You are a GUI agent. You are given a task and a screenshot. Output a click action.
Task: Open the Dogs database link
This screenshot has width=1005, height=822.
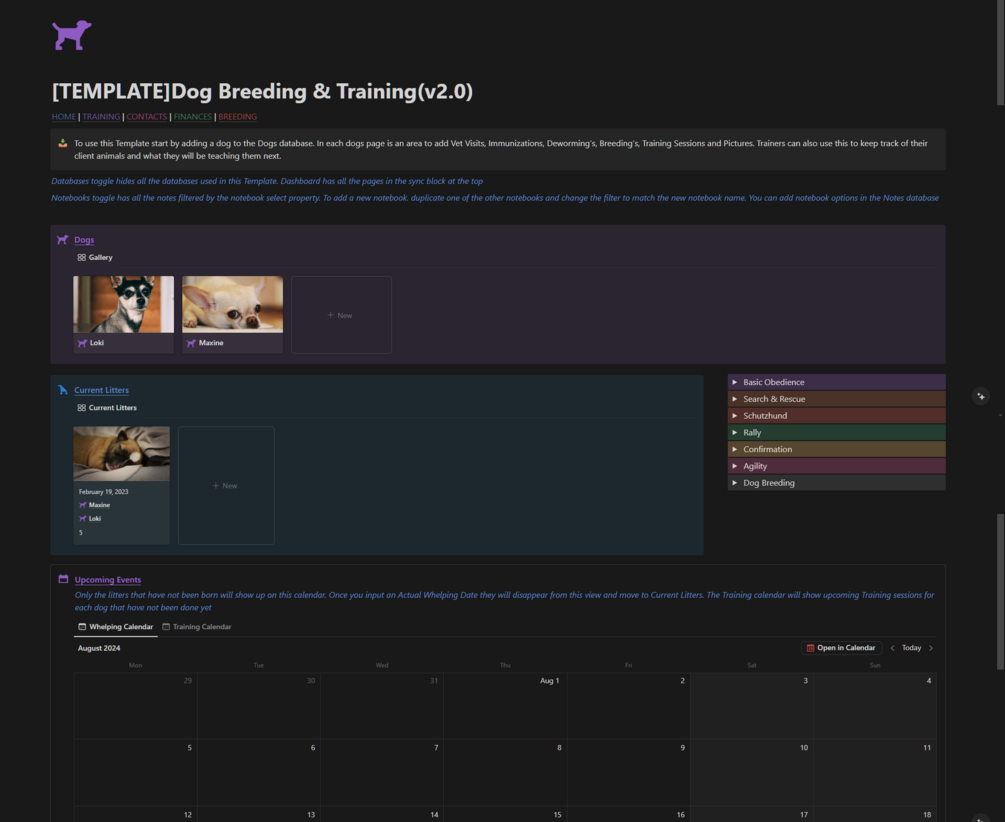[84, 240]
